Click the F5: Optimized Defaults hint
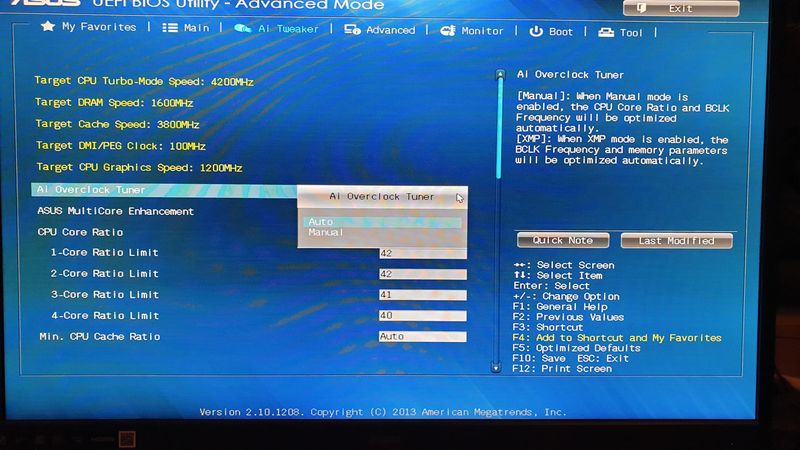This screenshot has width=800, height=450. pyautogui.click(x=576, y=348)
